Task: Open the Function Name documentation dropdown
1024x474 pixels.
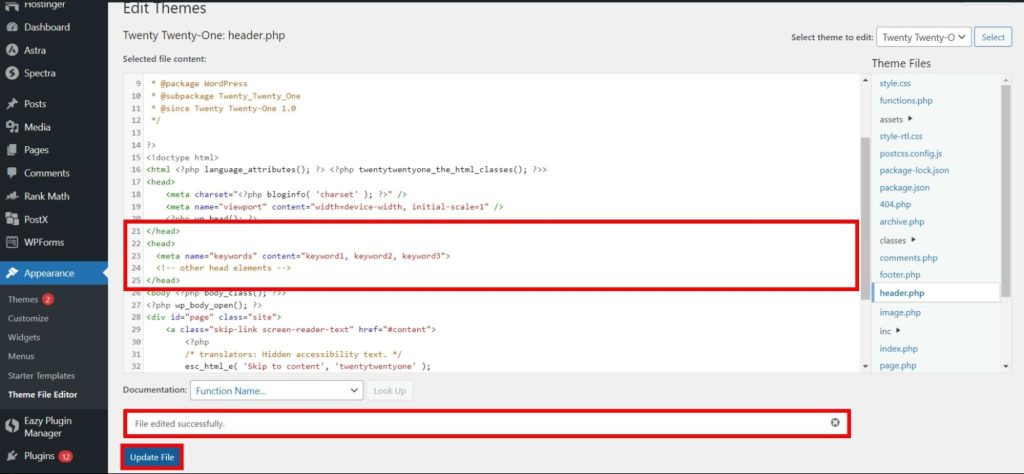Action: 276,390
